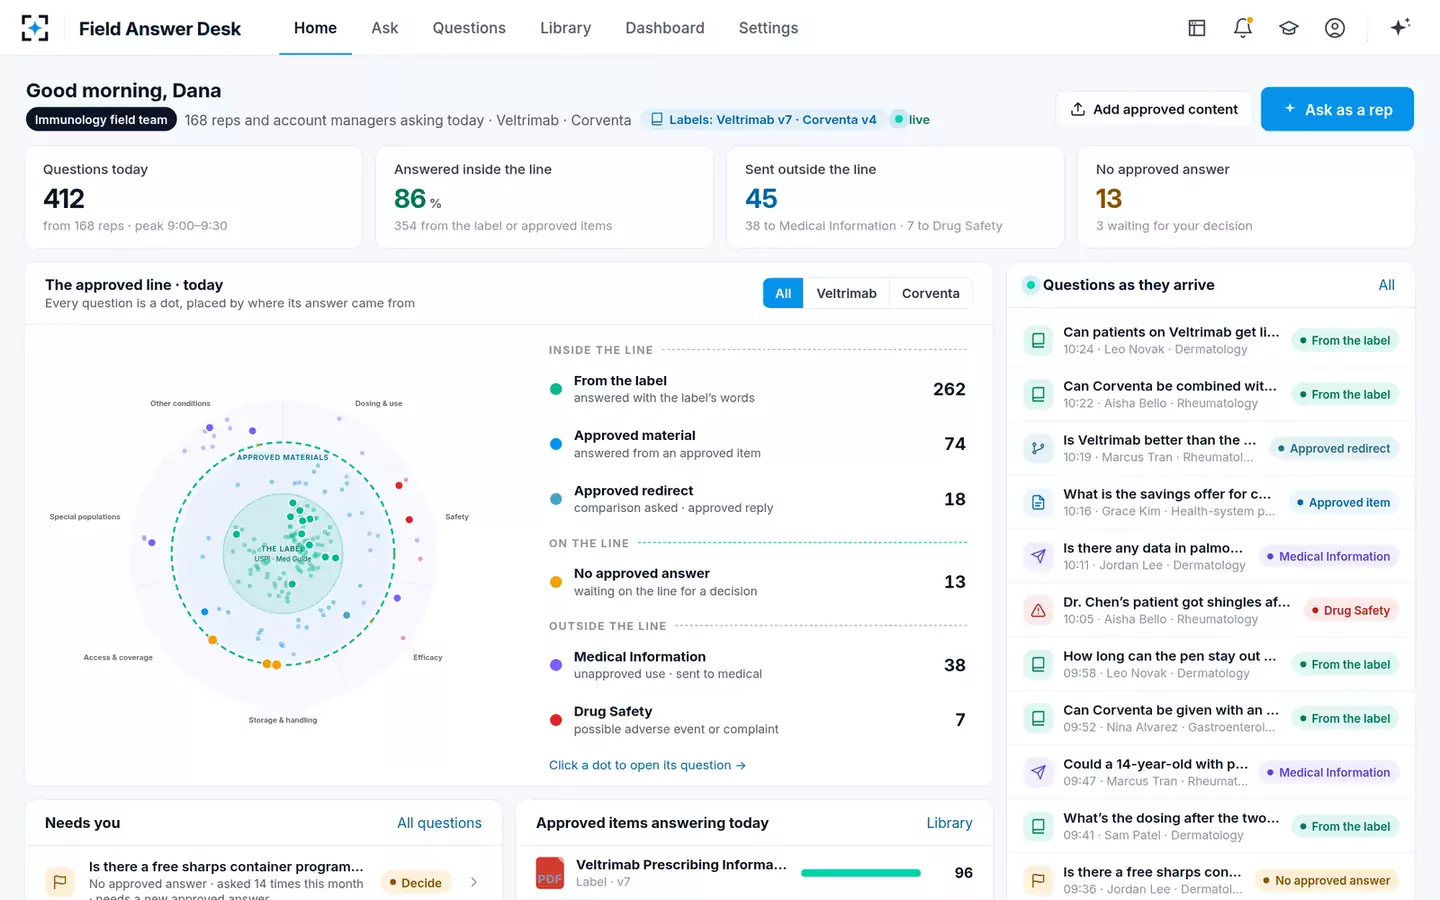
Task: Click the branch icon beside Is Veltrimab better
Action: click(x=1039, y=449)
